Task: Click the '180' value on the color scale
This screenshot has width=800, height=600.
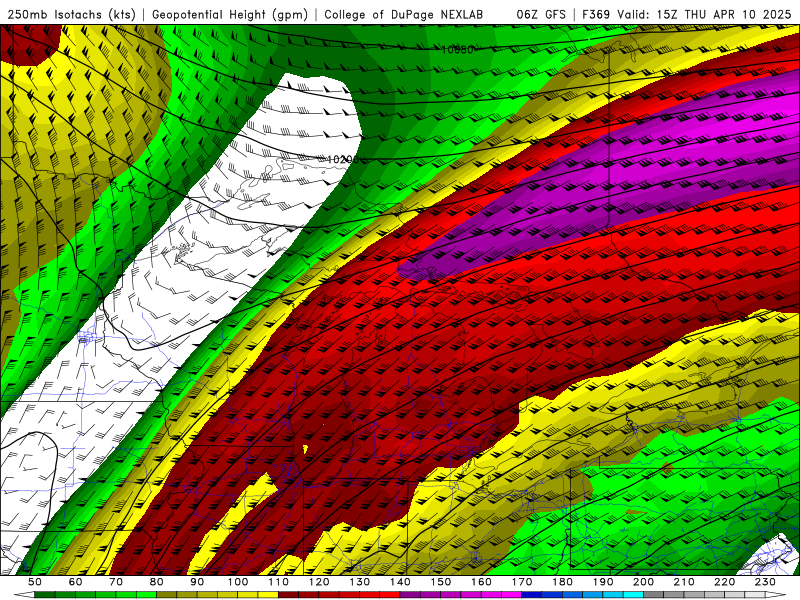Action: [562, 582]
